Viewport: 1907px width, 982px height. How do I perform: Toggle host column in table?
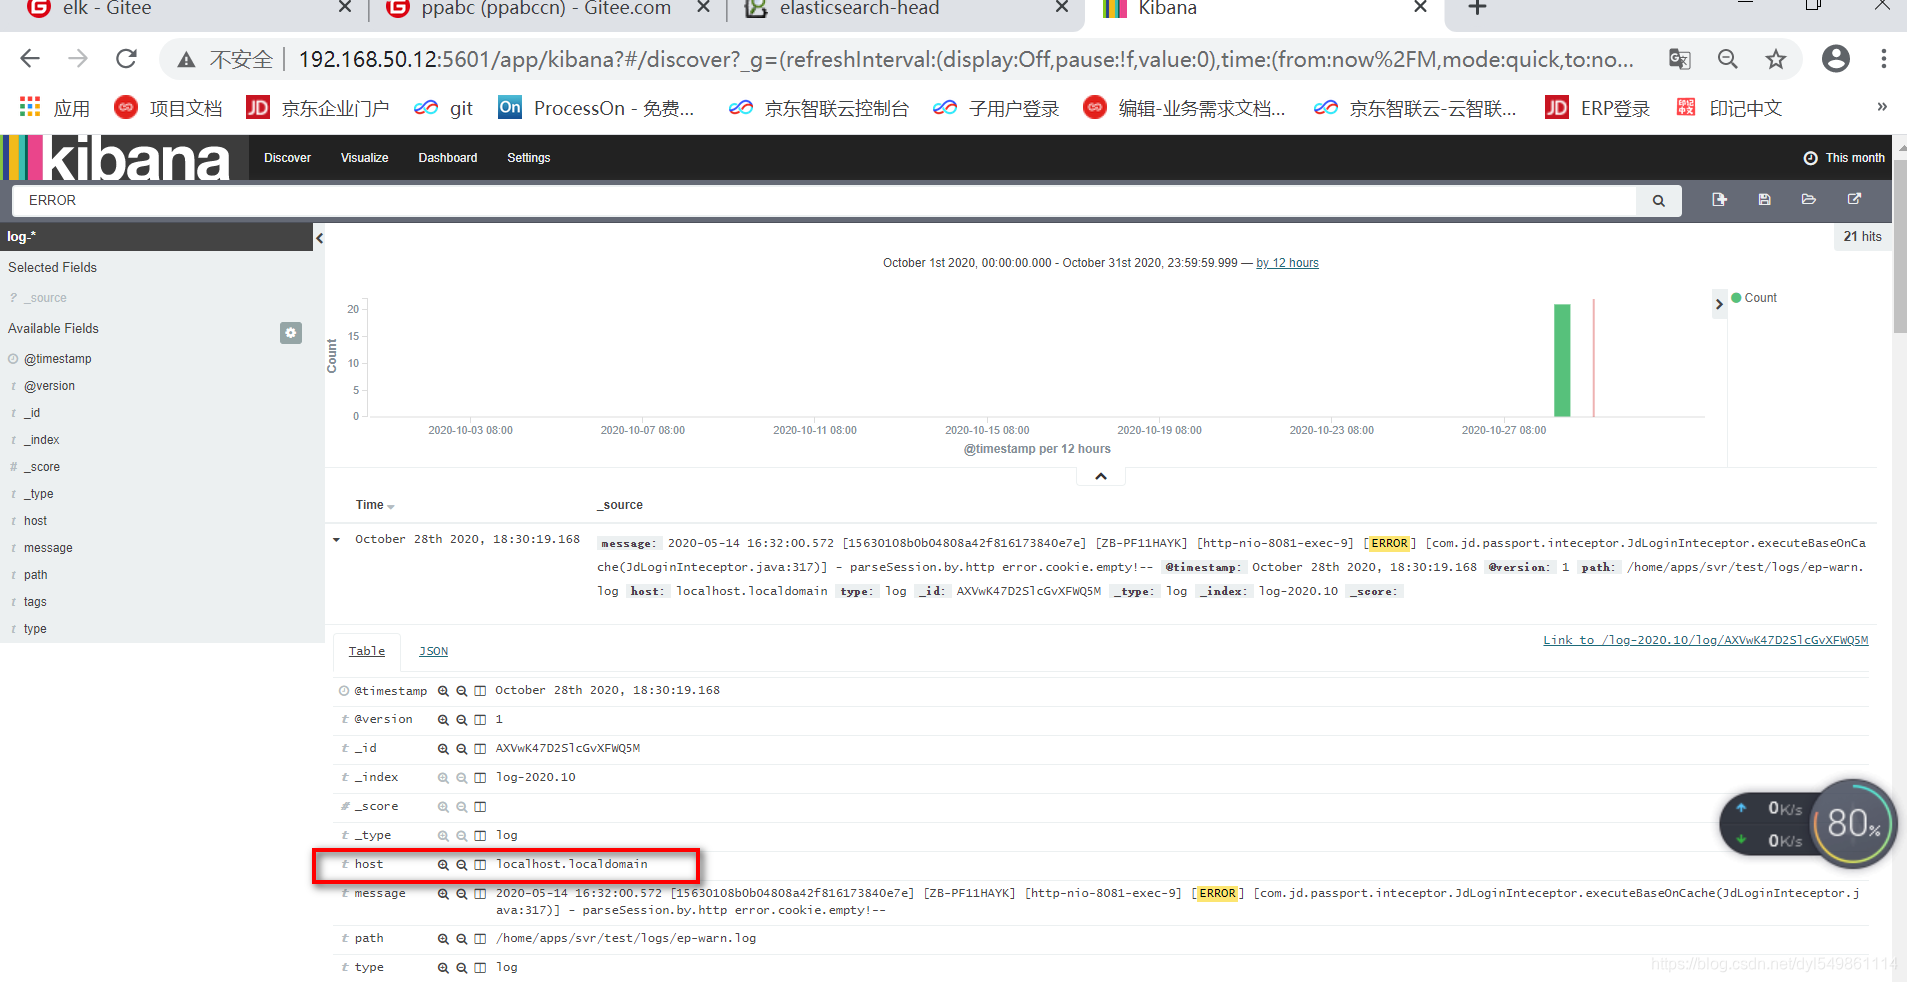480,865
